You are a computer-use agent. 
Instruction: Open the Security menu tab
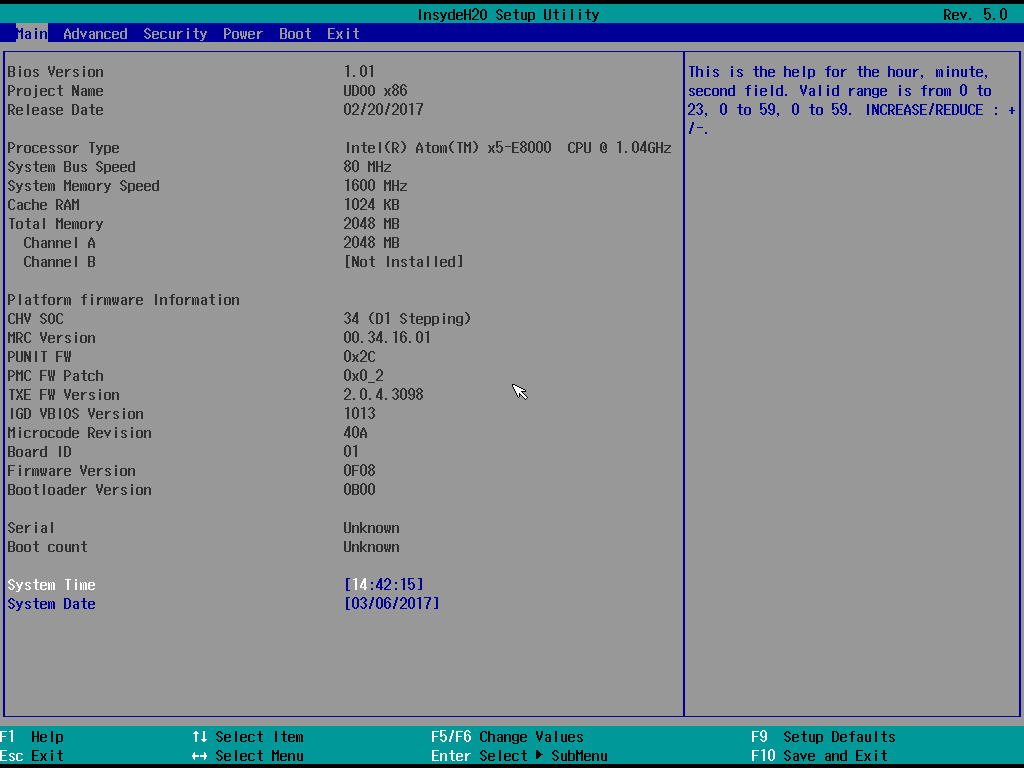tap(175, 33)
